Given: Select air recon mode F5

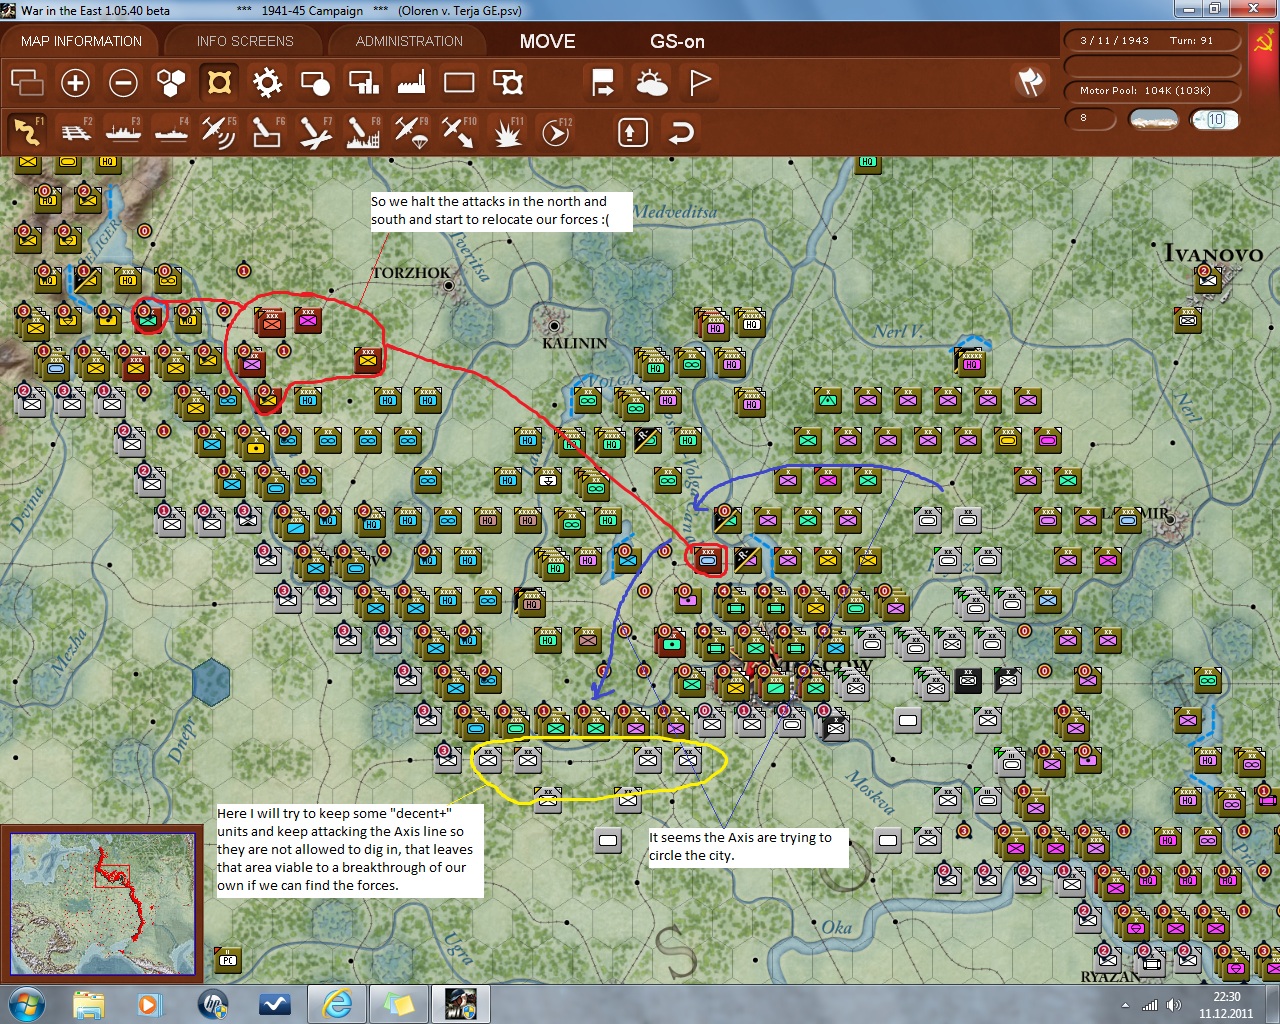Looking at the screenshot, I should pos(219,132).
